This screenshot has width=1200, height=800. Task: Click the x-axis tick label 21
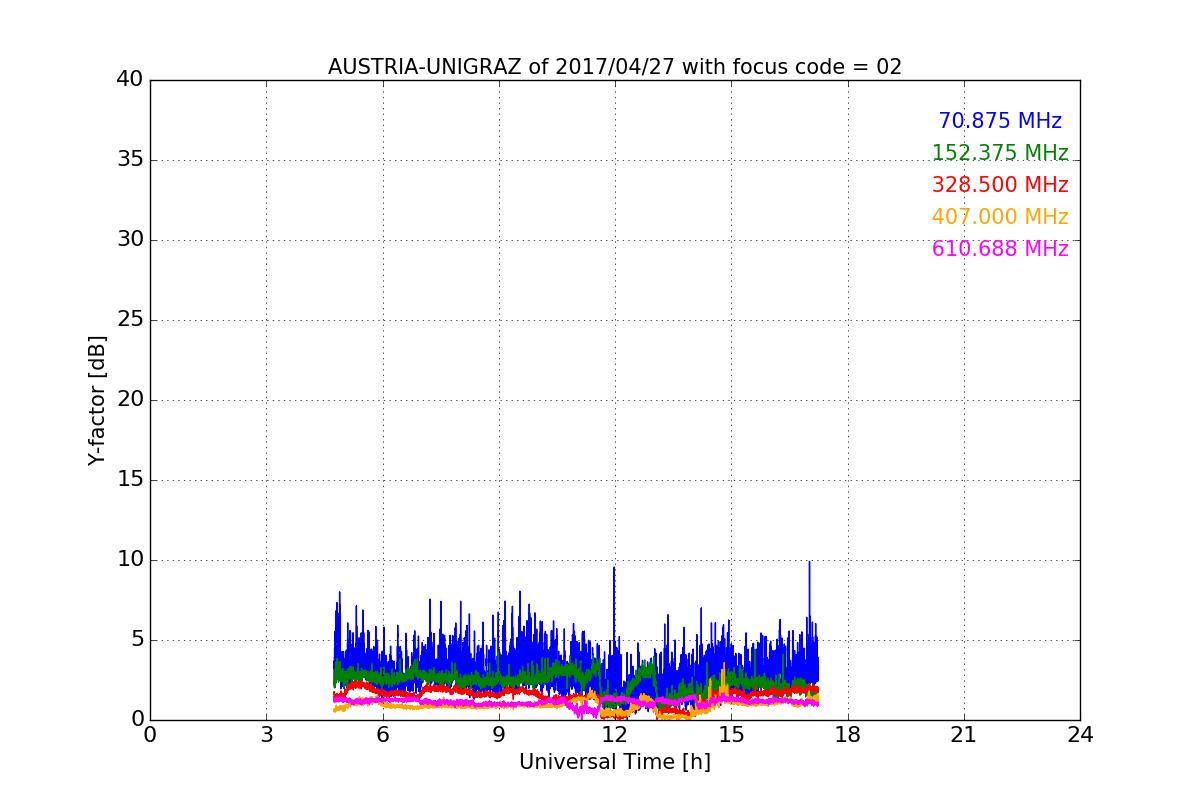pyautogui.click(x=963, y=735)
